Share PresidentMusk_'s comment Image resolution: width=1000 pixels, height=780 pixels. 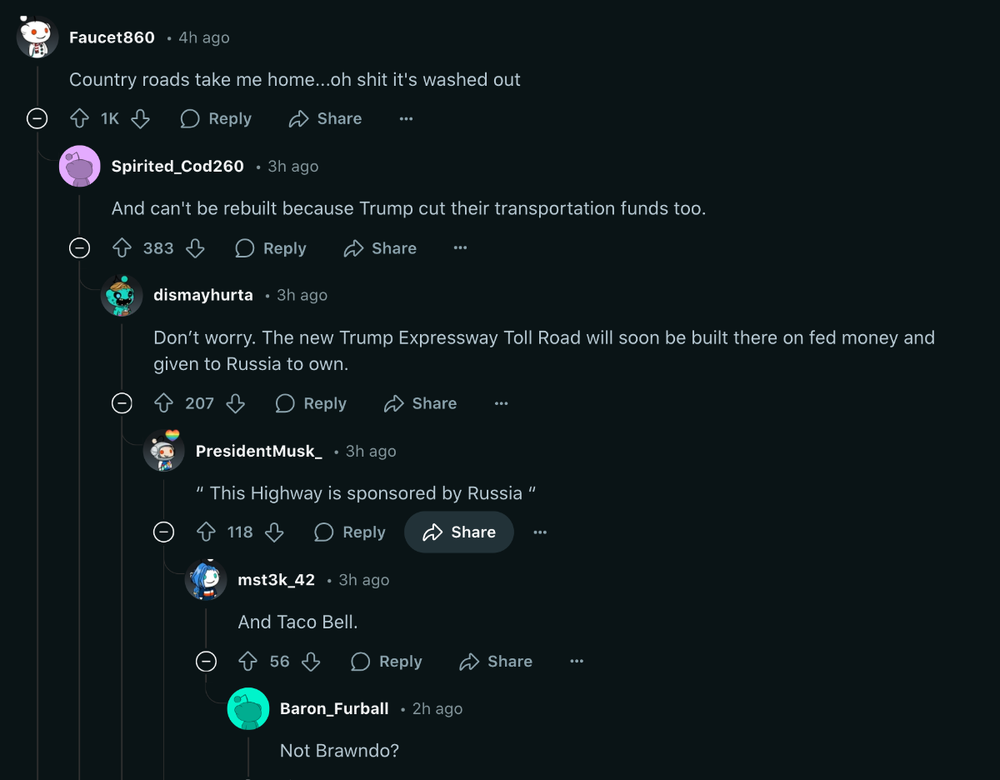click(x=459, y=532)
